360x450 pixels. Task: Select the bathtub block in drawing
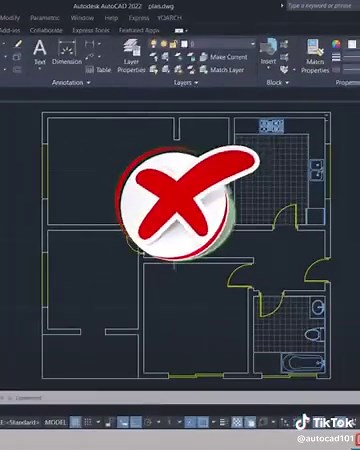click(x=303, y=364)
